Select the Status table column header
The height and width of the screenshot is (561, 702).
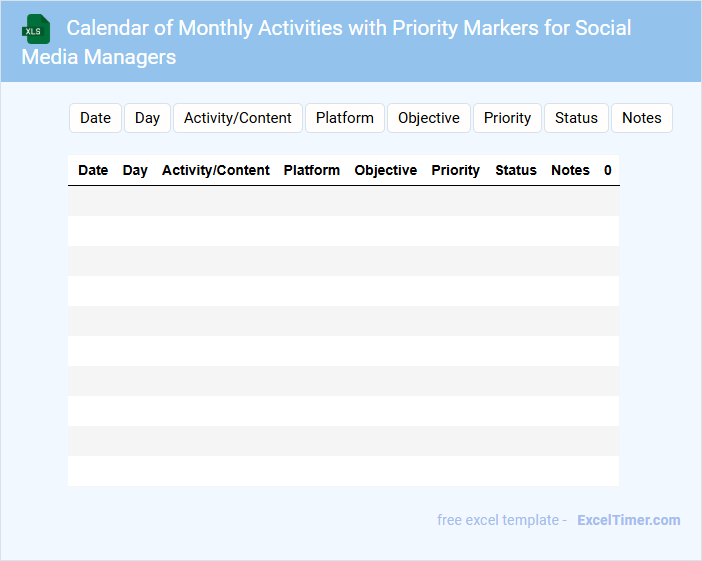(x=516, y=170)
